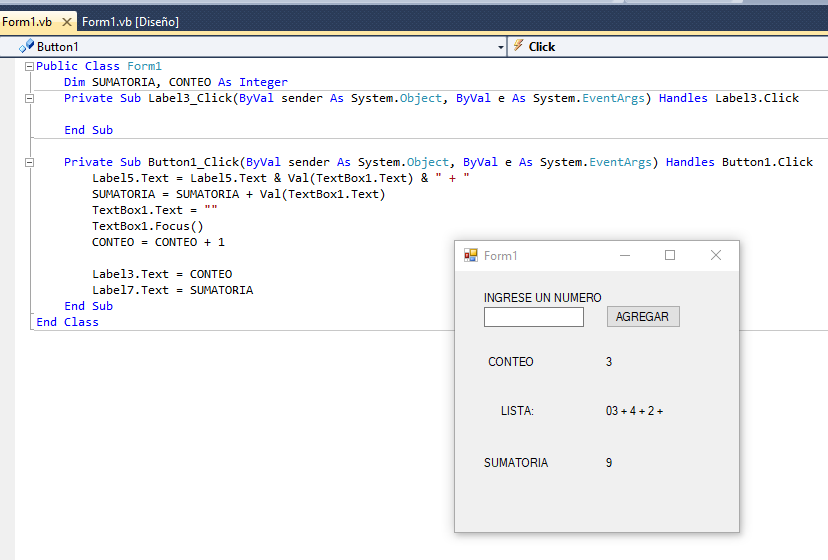Collapse the Label3_Click sub
The image size is (828, 560).
click(30, 98)
